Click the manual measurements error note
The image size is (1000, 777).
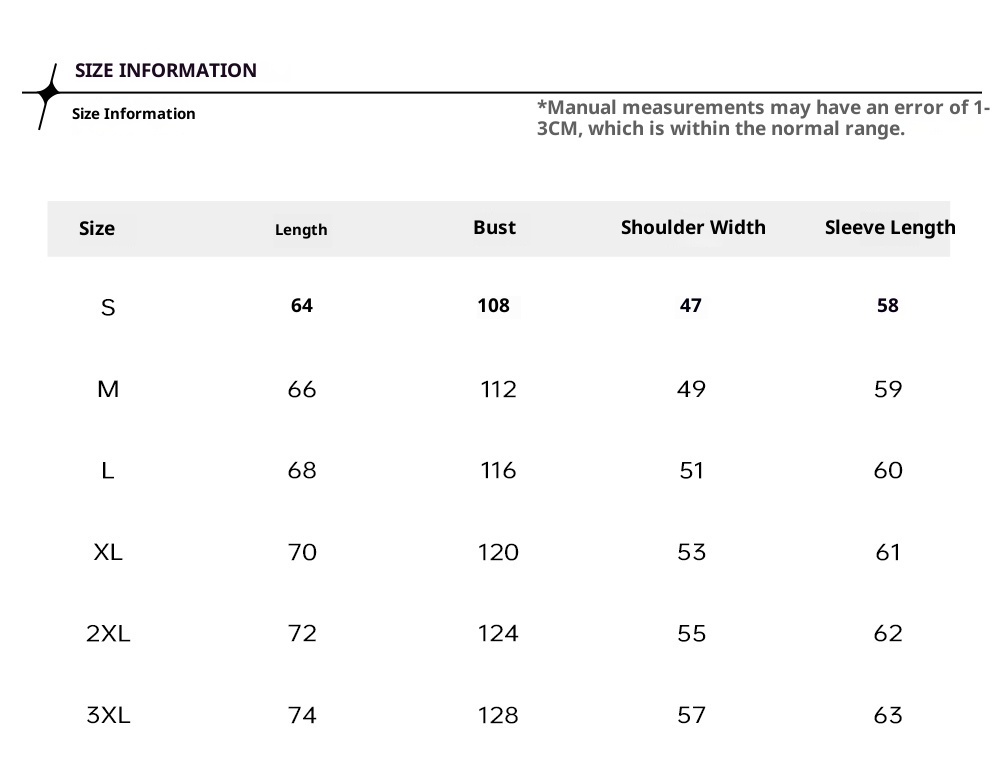[x=763, y=118]
